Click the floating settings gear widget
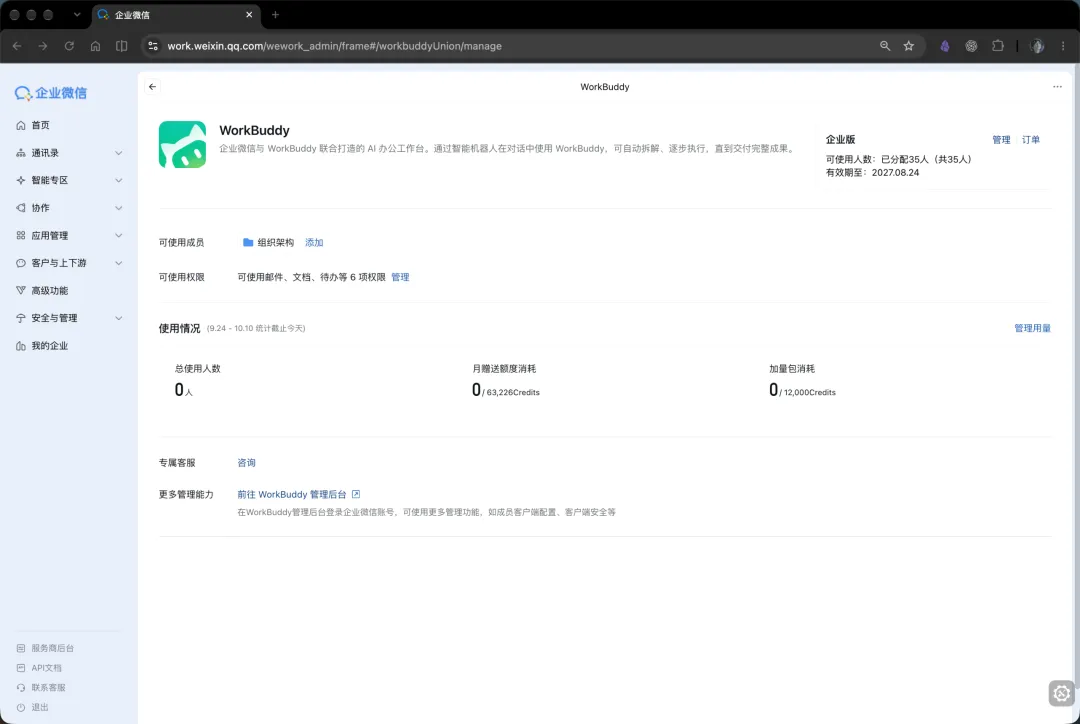 click(x=1061, y=693)
